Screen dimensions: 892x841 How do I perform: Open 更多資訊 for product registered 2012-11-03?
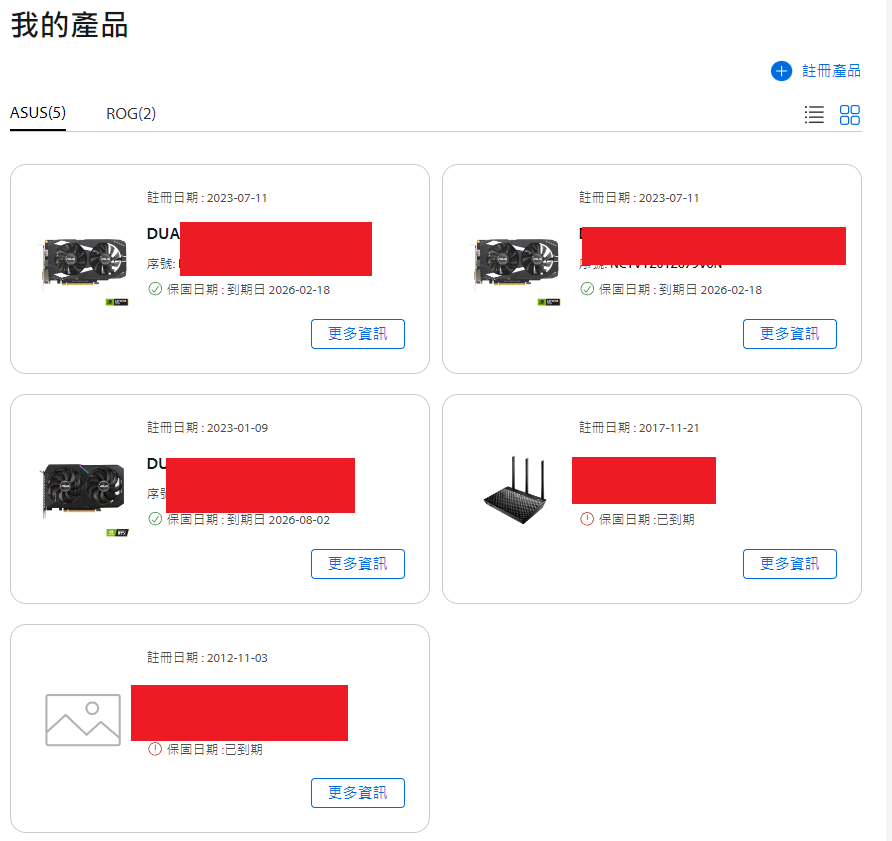(358, 793)
